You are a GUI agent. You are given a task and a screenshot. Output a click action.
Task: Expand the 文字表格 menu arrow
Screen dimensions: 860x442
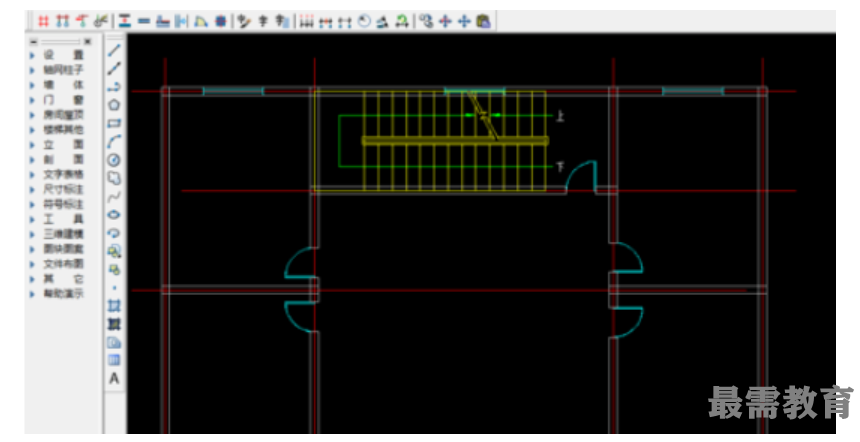32,174
